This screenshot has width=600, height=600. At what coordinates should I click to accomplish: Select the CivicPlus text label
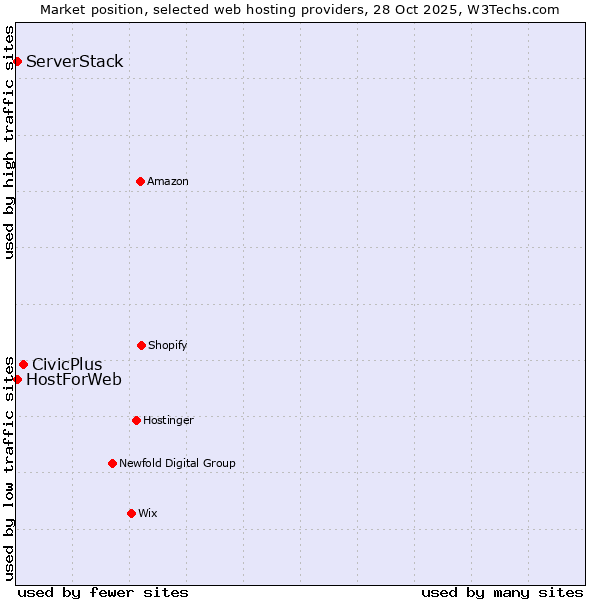click(67, 364)
